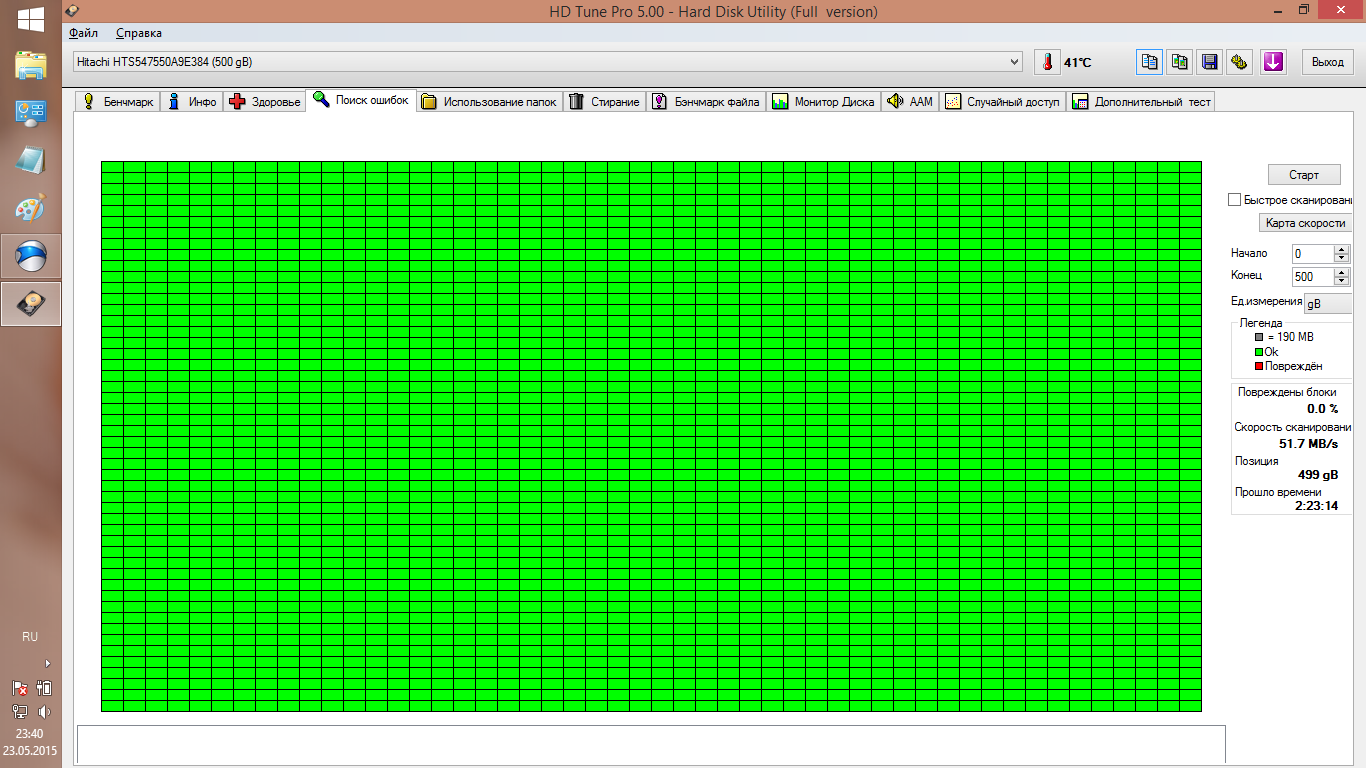Viewport: 1366px width, 768px height.
Task: Open Ед.измерения units dropdown
Action: point(1327,304)
